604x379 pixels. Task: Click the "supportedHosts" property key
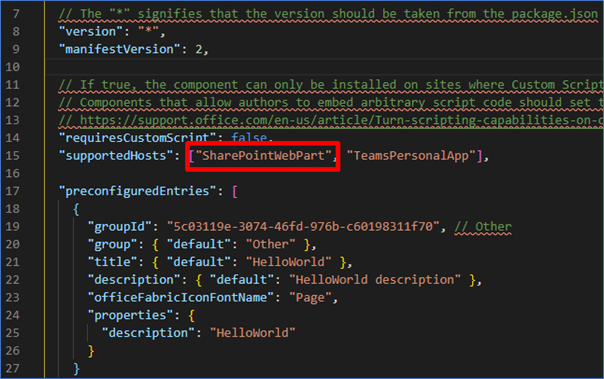coord(116,156)
